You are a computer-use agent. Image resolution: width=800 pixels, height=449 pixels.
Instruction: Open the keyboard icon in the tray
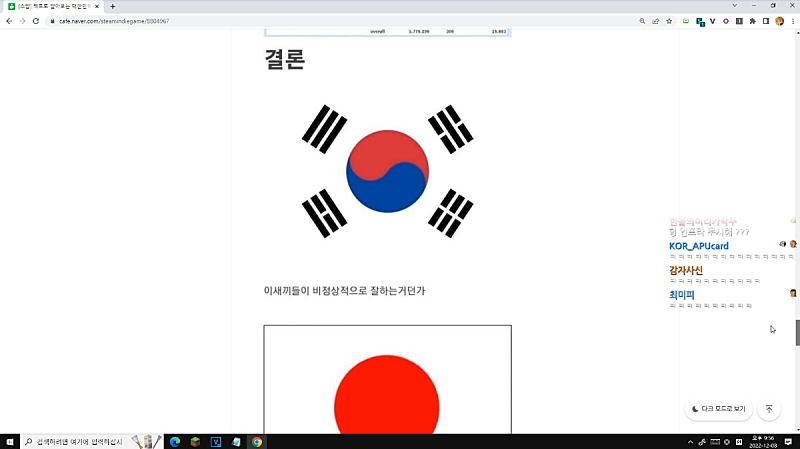click(x=715, y=442)
